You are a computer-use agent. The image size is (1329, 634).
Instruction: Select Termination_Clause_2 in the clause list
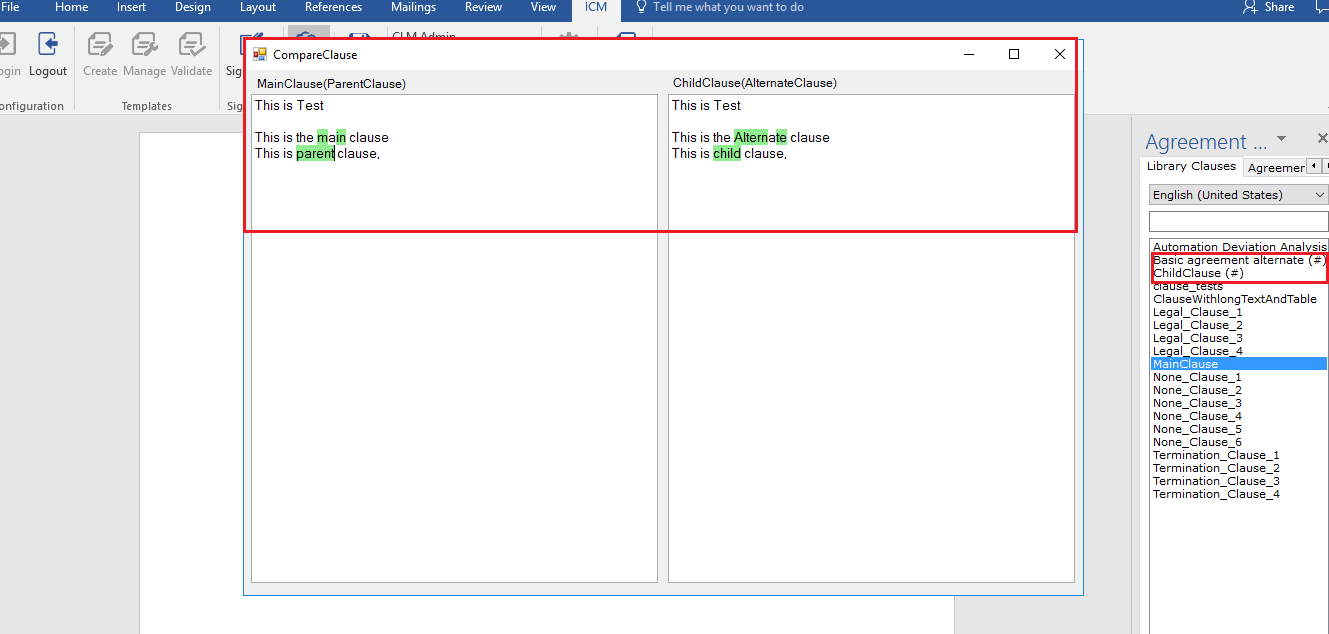(1215, 468)
